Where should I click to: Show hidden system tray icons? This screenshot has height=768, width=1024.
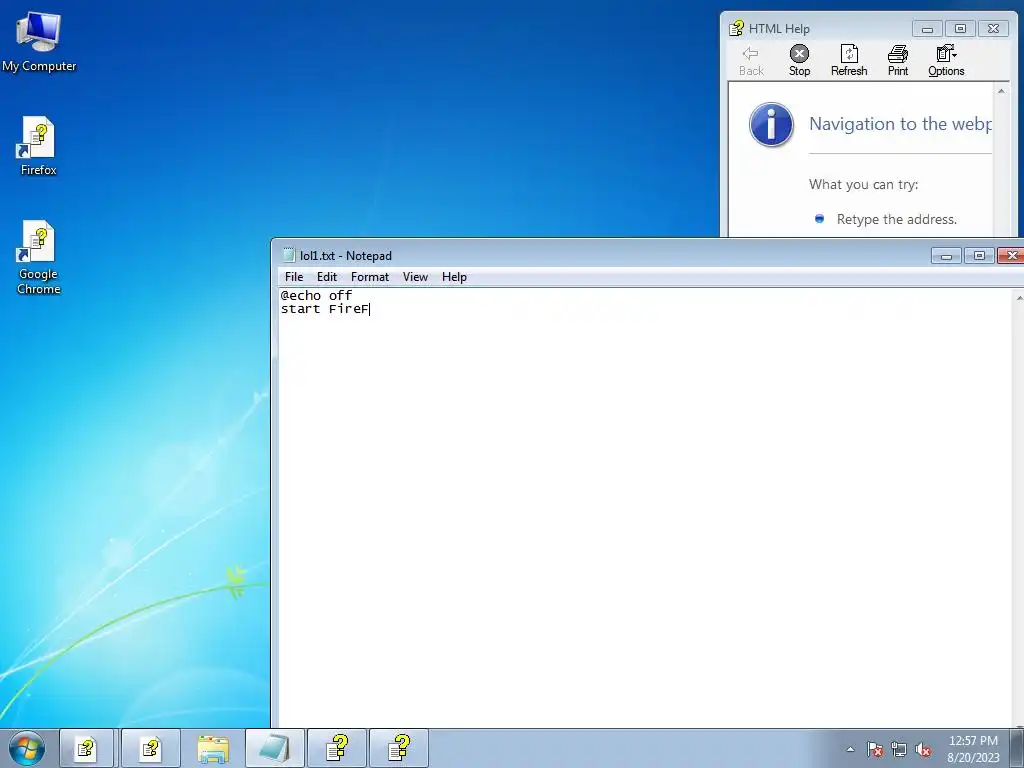tap(850, 749)
